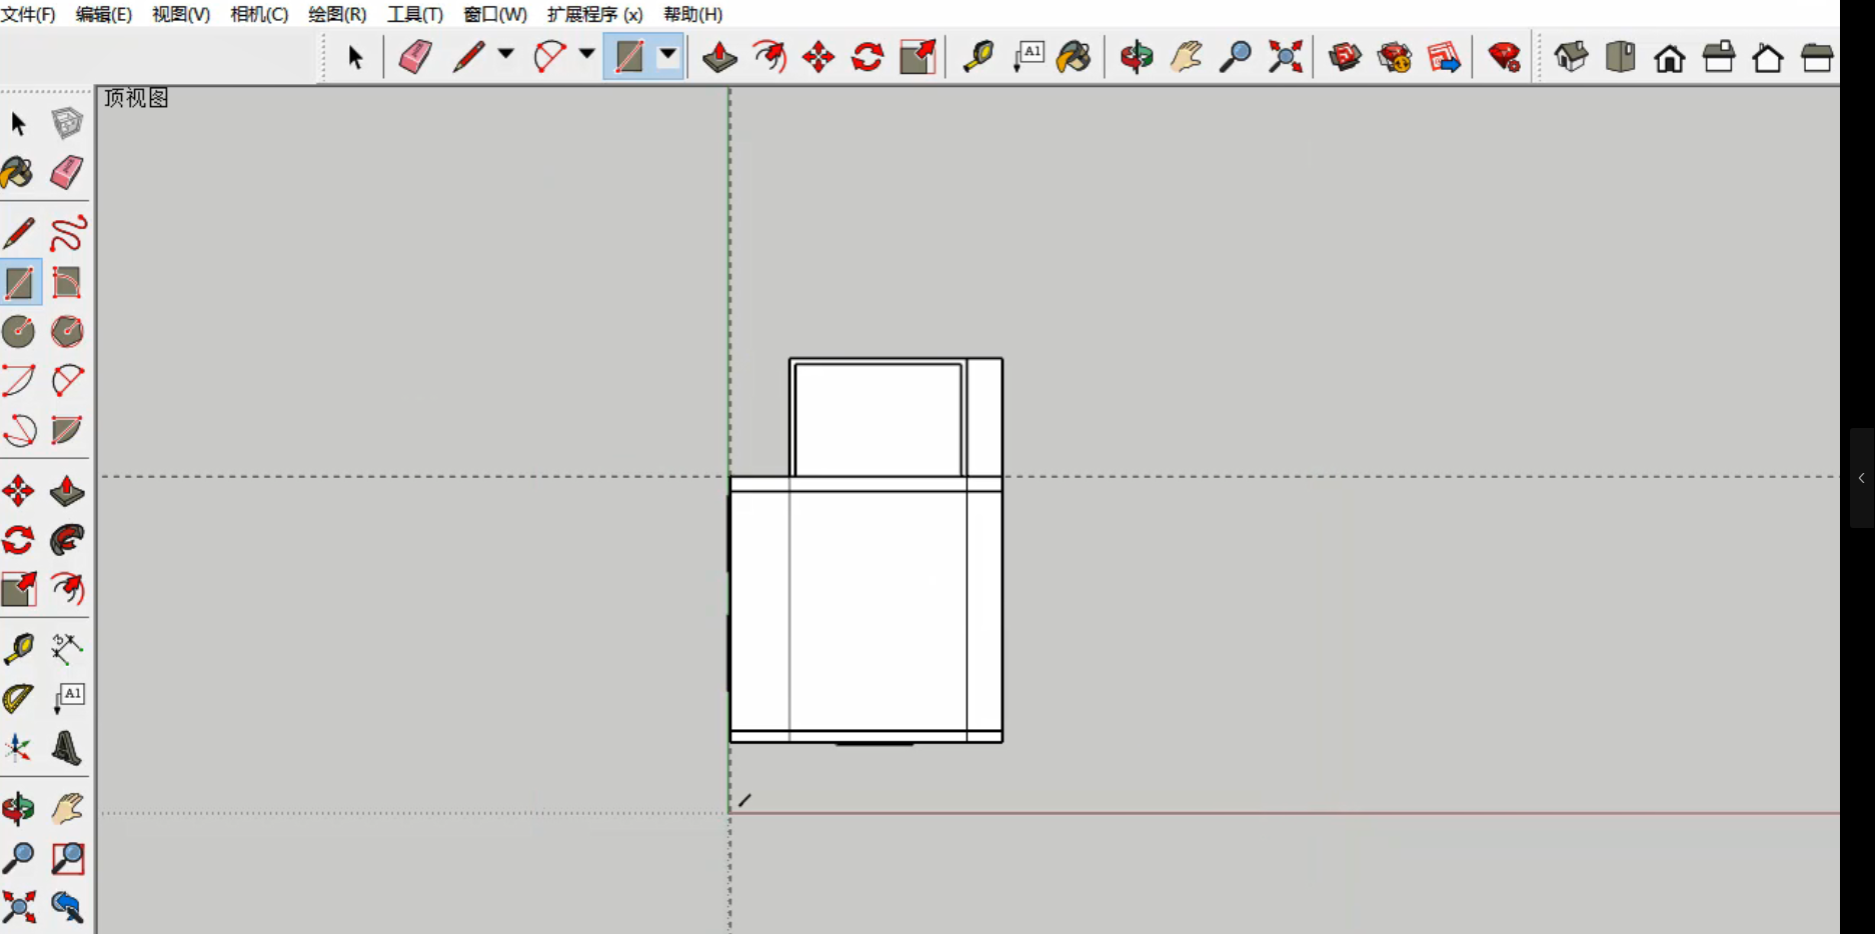Select the Protractor tool
1875x934 pixels.
(19, 698)
